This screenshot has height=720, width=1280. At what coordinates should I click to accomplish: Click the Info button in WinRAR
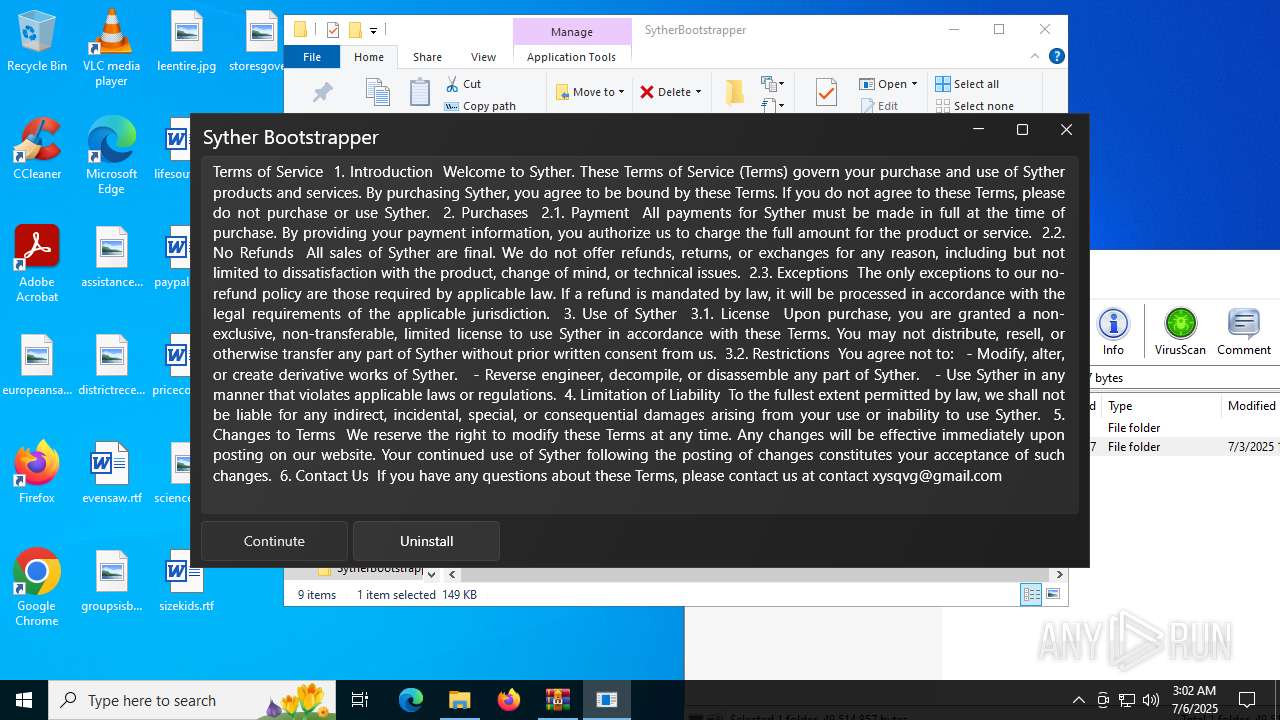click(1113, 331)
